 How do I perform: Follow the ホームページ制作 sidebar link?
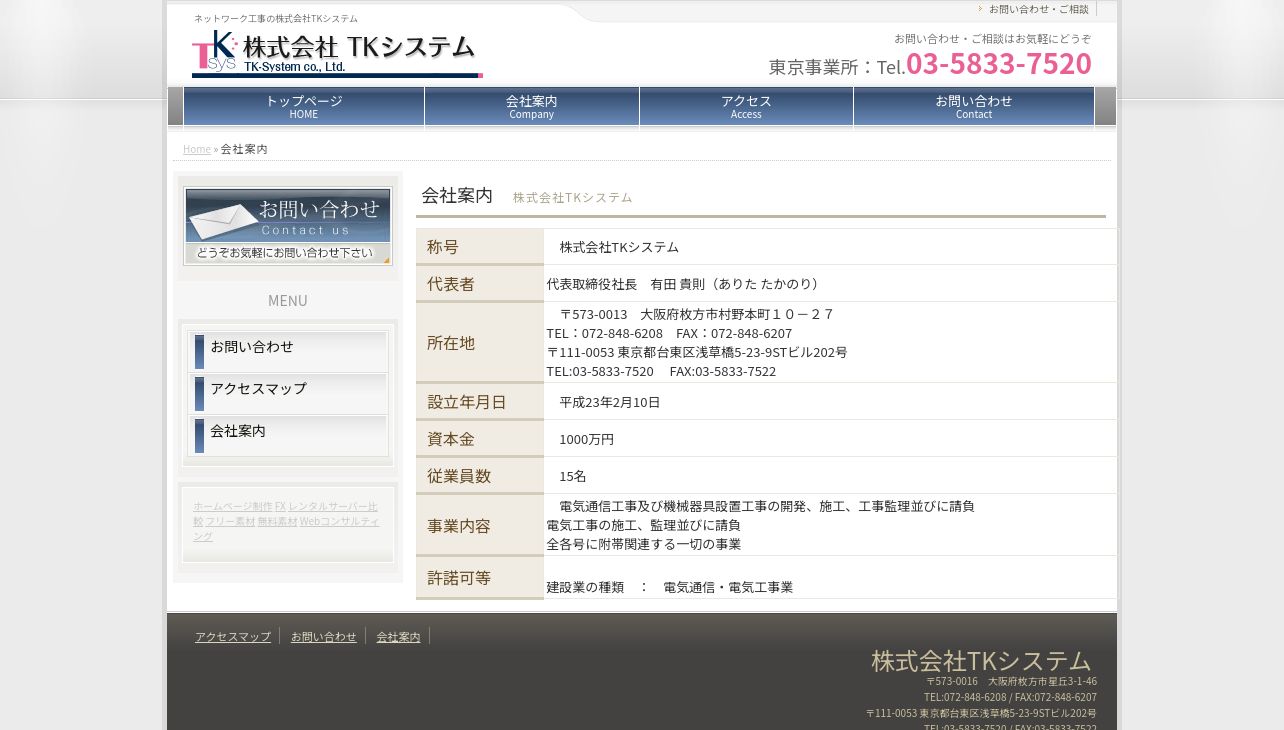pyautogui.click(x=232, y=506)
